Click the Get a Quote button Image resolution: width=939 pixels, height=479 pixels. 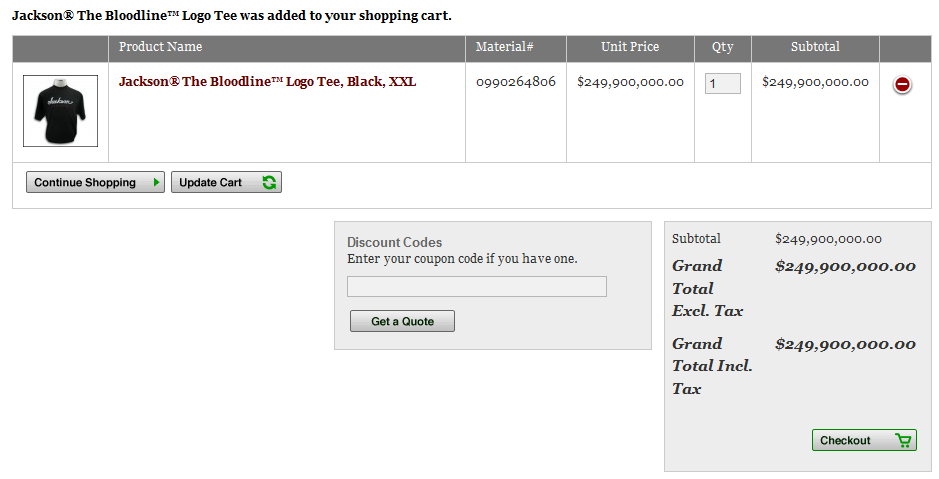[402, 321]
